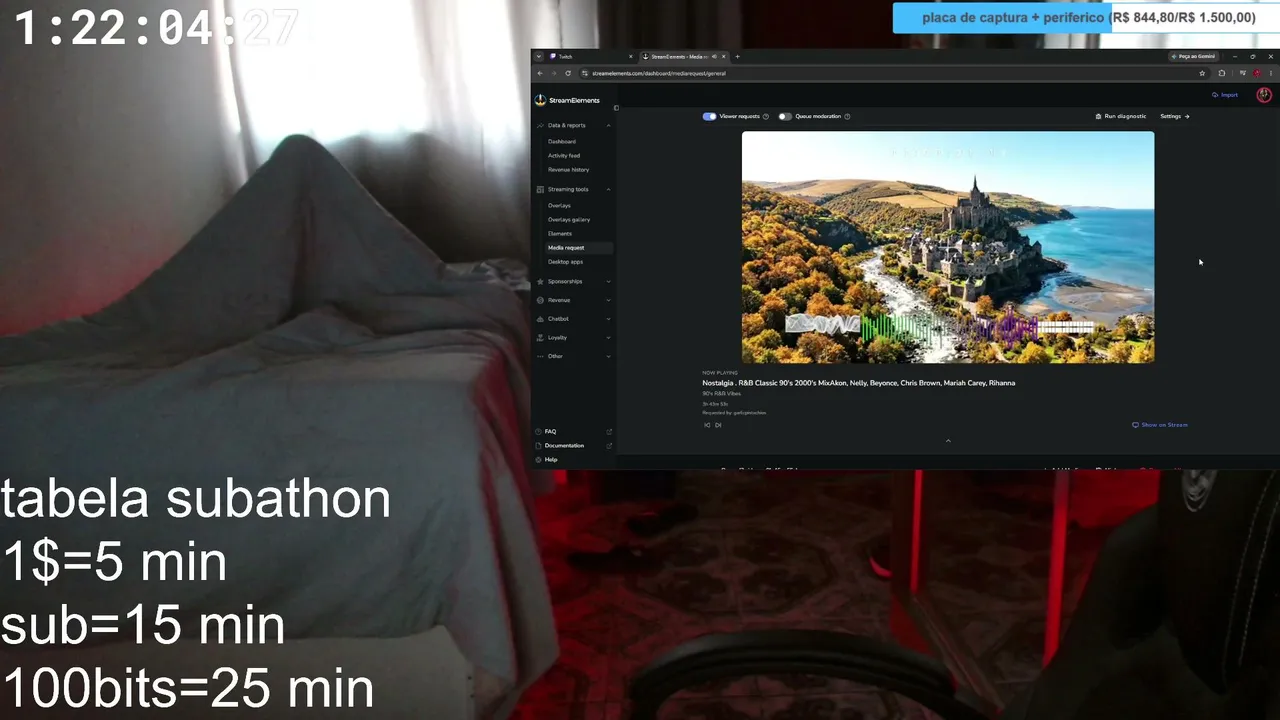The height and width of the screenshot is (720, 1280).
Task: Toggle the Queue moderation switch
Action: (x=785, y=116)
